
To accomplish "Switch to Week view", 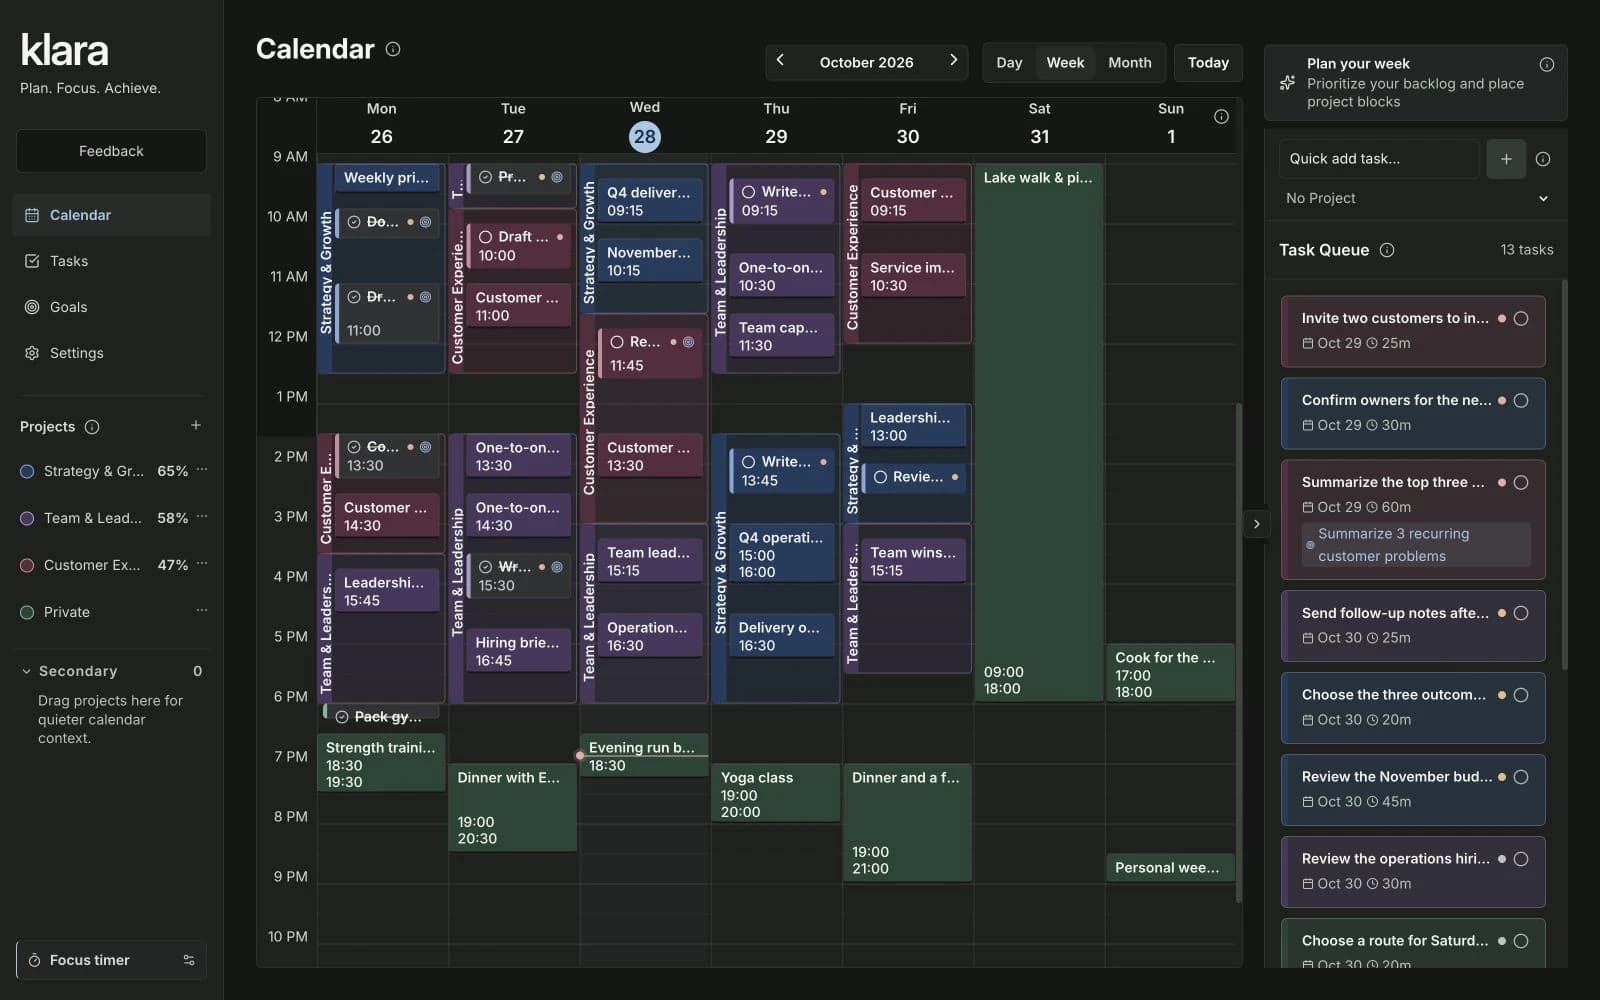I will 1065,62.
